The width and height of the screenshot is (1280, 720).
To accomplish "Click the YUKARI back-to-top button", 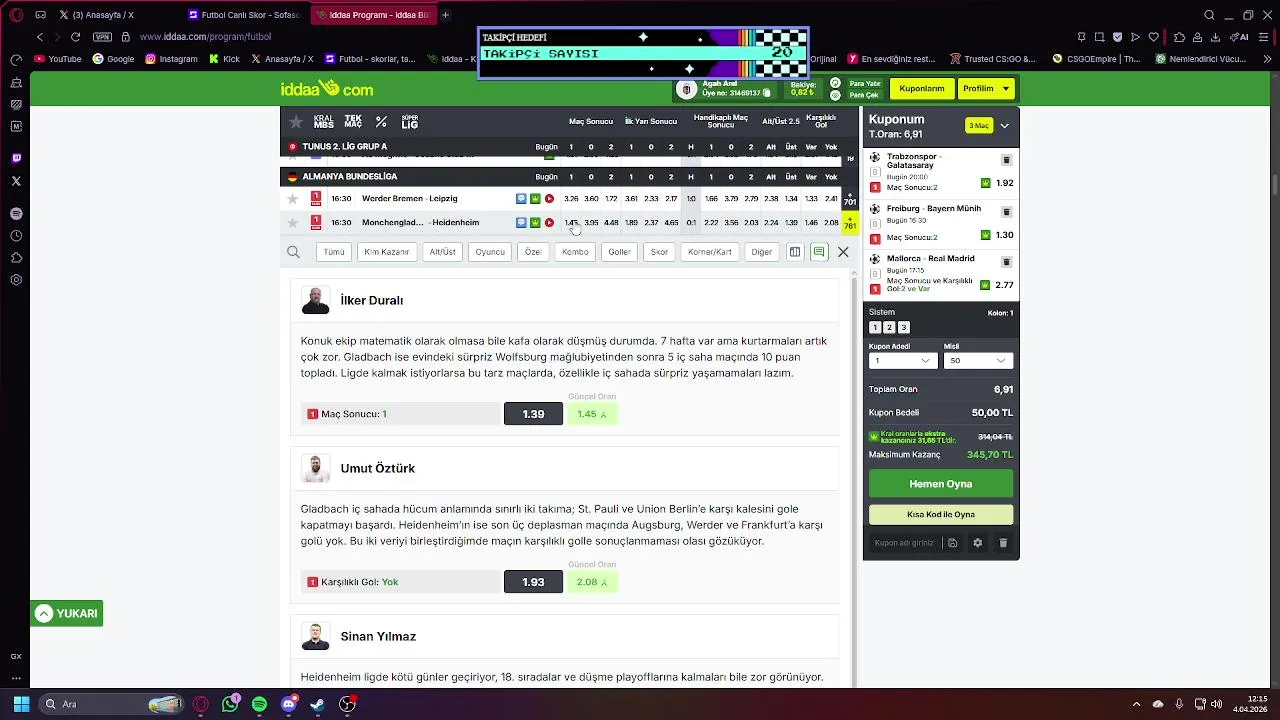I will 67,614.
